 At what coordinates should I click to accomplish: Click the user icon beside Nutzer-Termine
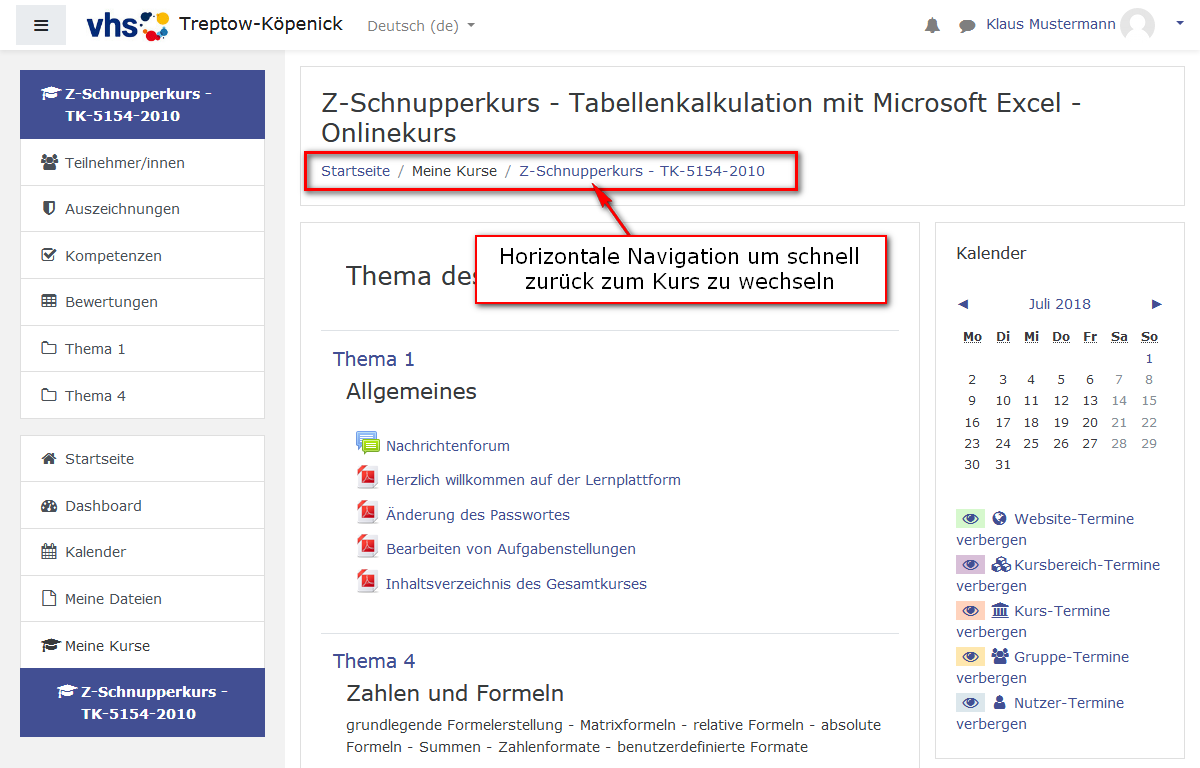tap(999, 703)
